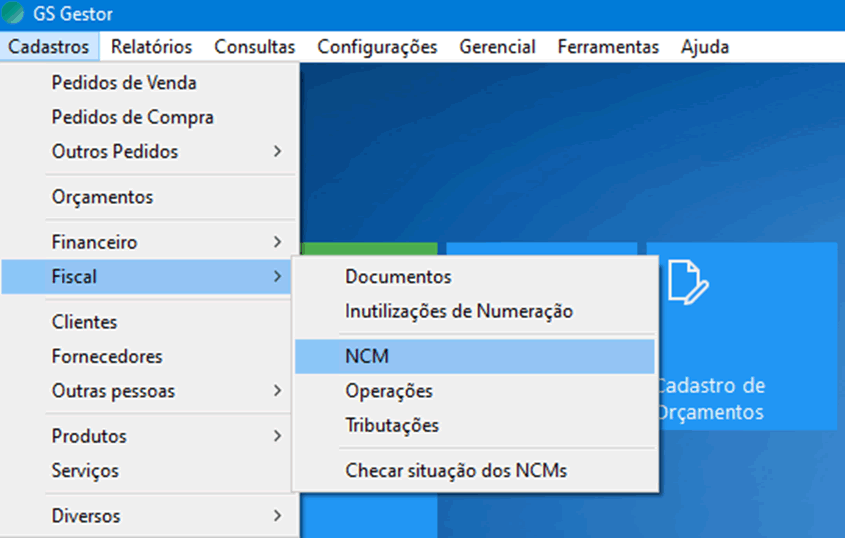
Task: Open Tributações from the Fiscal submenu
Action: tap(392, 425)
